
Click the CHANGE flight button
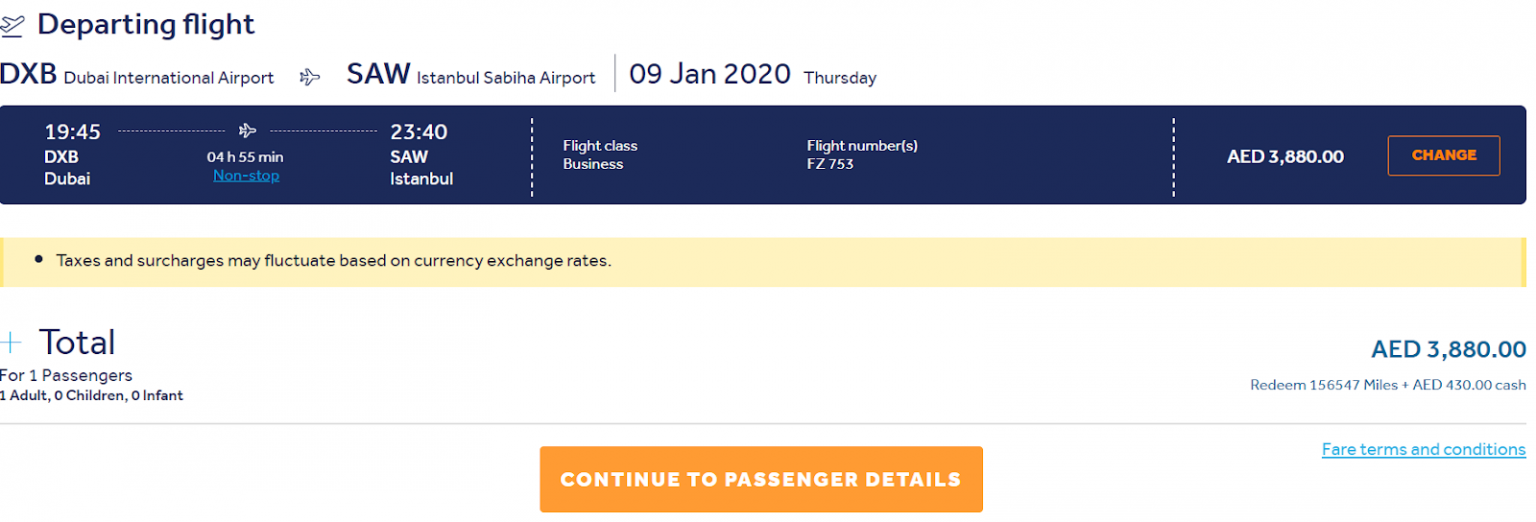pyautogui.click(x=1444, y=155)
